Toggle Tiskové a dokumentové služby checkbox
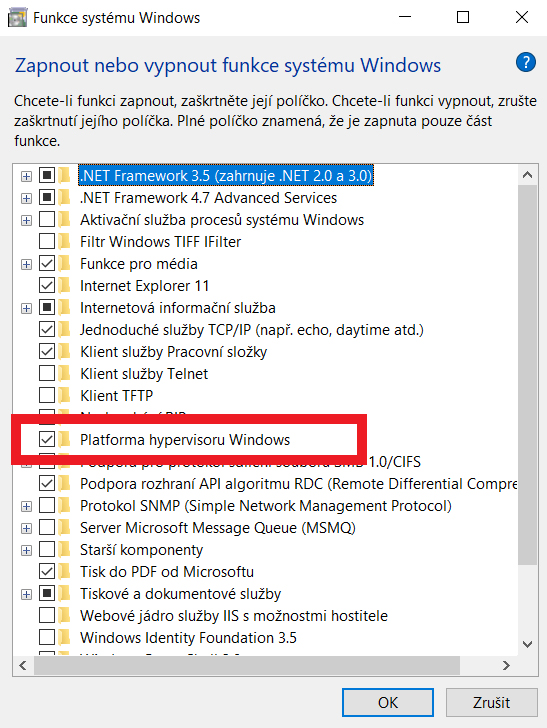Viewport: 547px width, 728px height. coord(47,593)
